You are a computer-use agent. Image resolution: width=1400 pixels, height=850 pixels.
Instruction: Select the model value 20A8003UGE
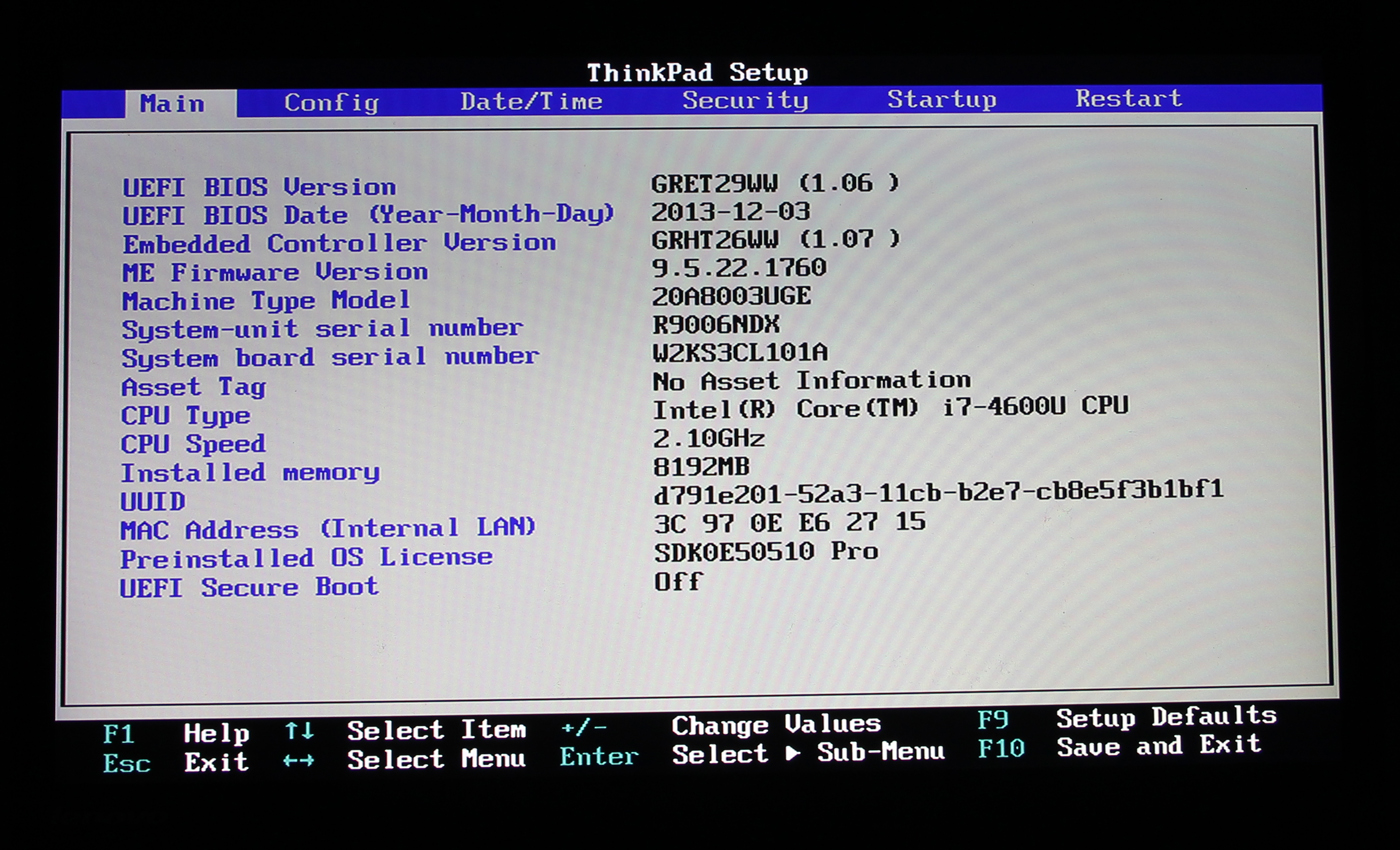731,296
